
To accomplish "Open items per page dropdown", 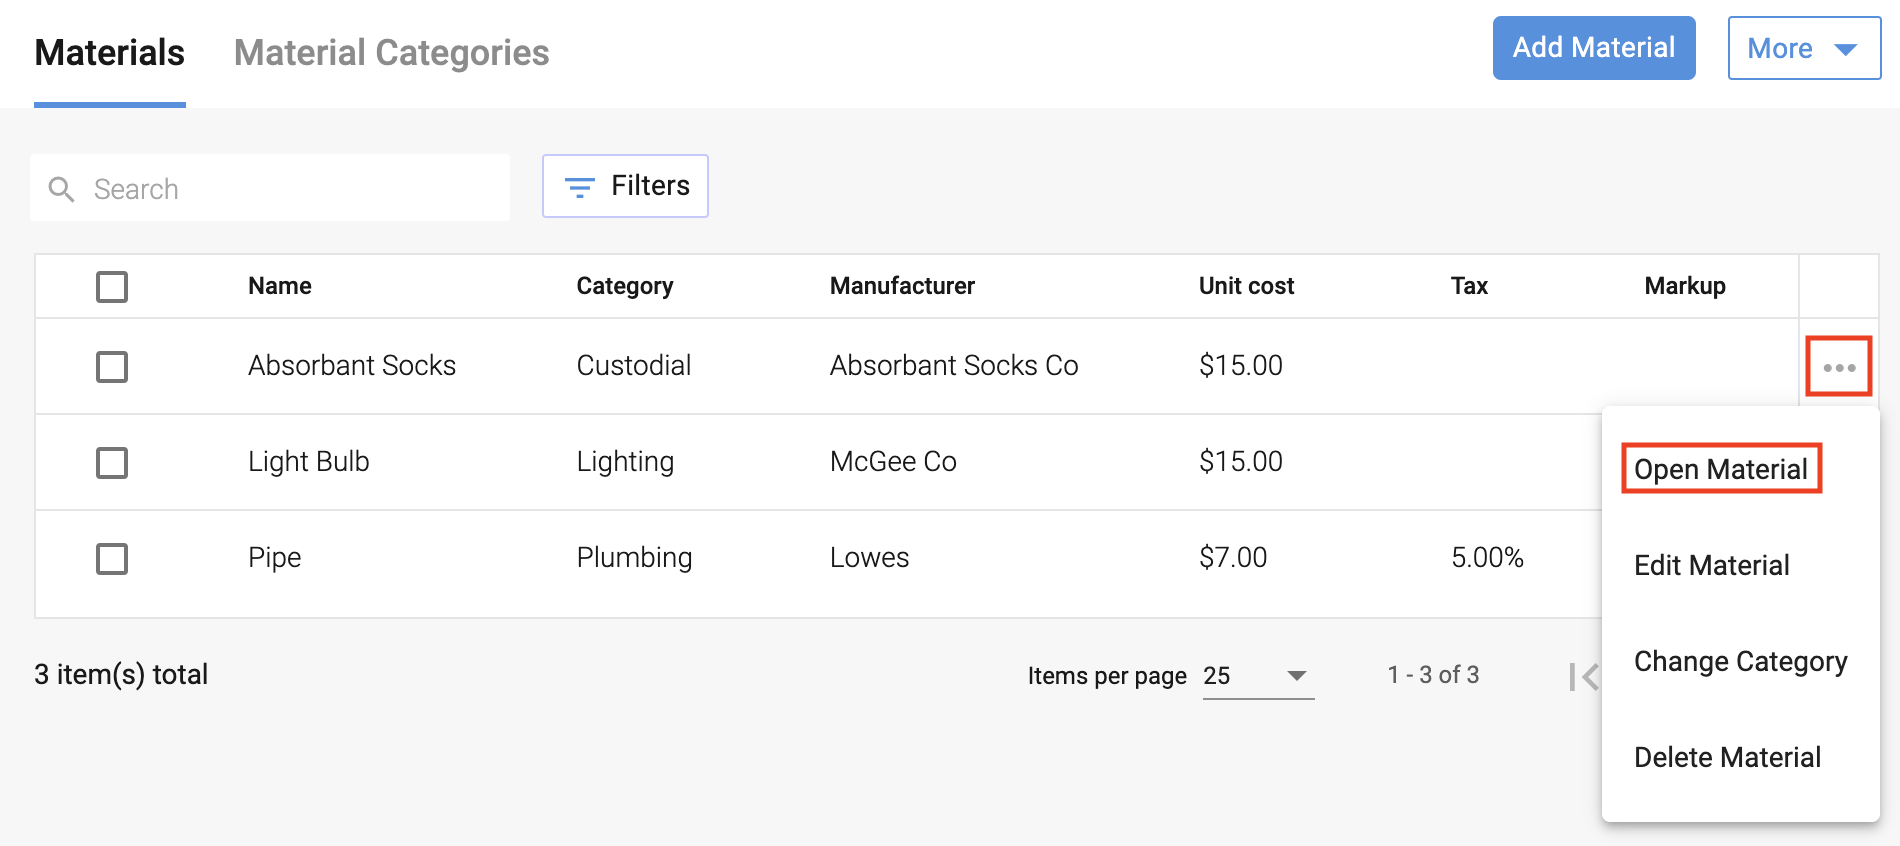I will pos(1258,676).
